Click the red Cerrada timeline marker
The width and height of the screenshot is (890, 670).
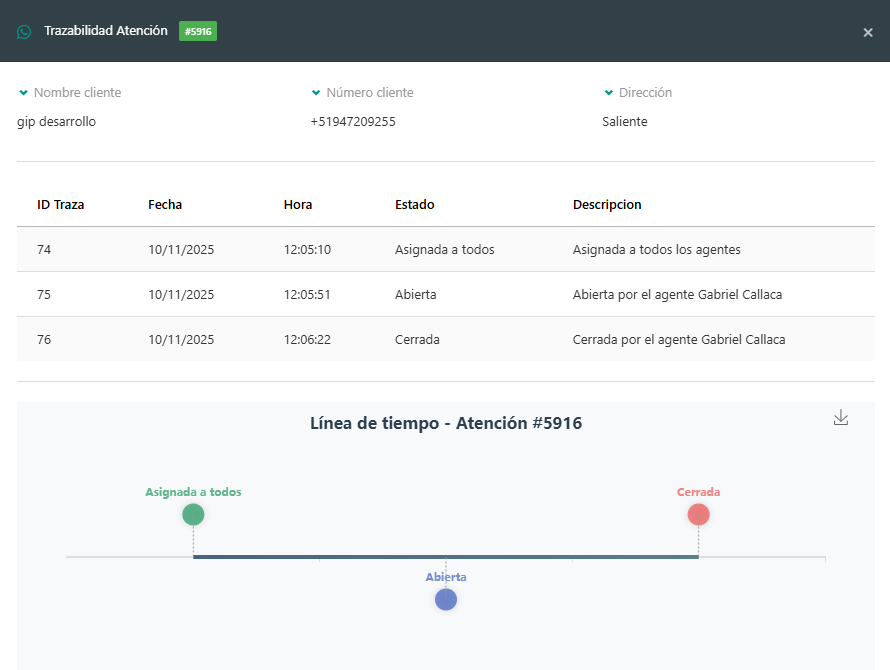(x=698, y=514)
